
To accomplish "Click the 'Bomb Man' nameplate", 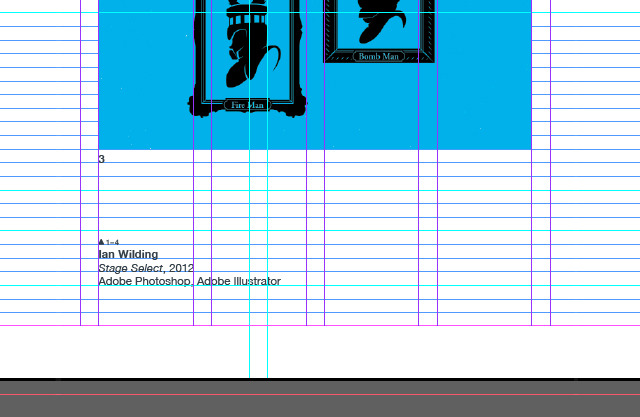I will tap(379, 56).
